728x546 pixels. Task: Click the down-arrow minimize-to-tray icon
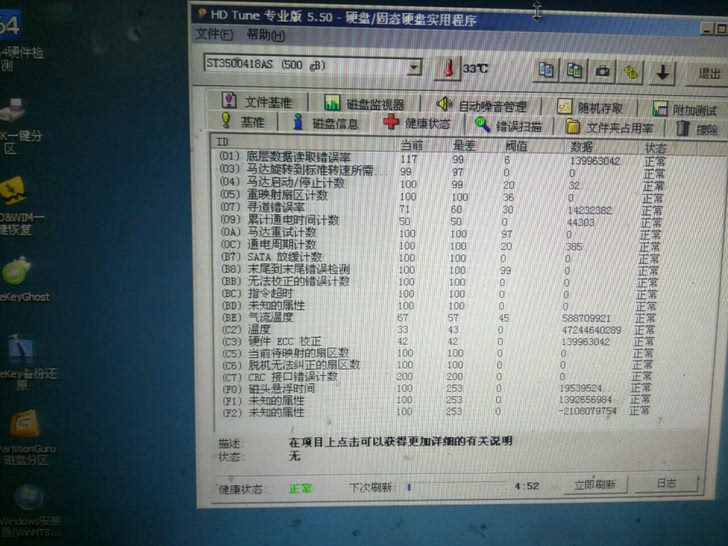coord(662,73)
